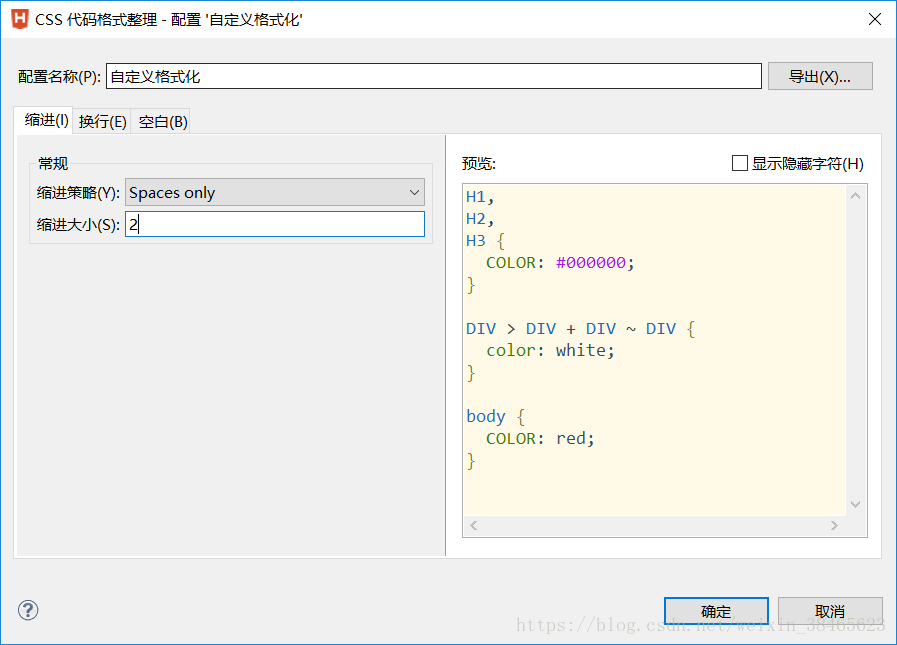Click 'color: white;' line in preview
The image size is (897, 645).
click(x=550, y=350)
